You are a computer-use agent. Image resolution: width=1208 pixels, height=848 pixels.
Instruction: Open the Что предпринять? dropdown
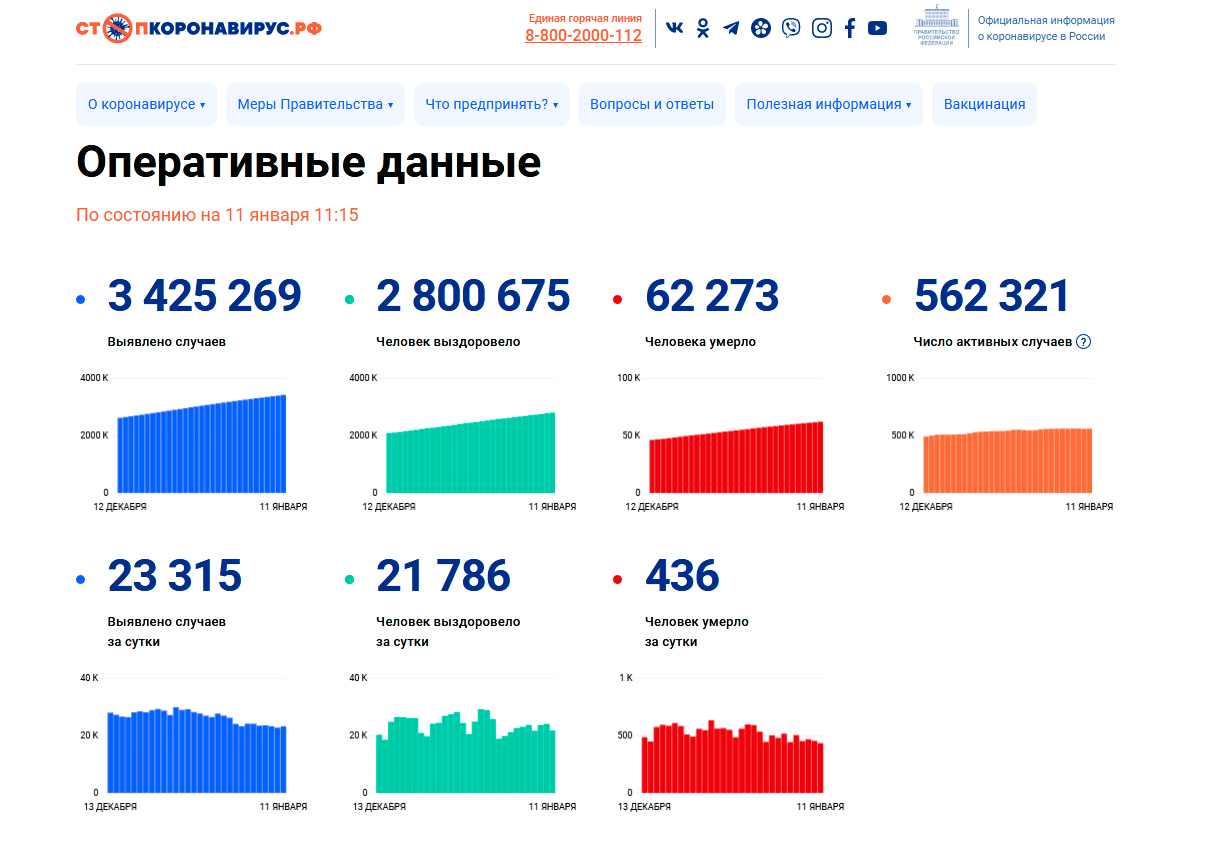pyautogui.click(x=491, y=105)
